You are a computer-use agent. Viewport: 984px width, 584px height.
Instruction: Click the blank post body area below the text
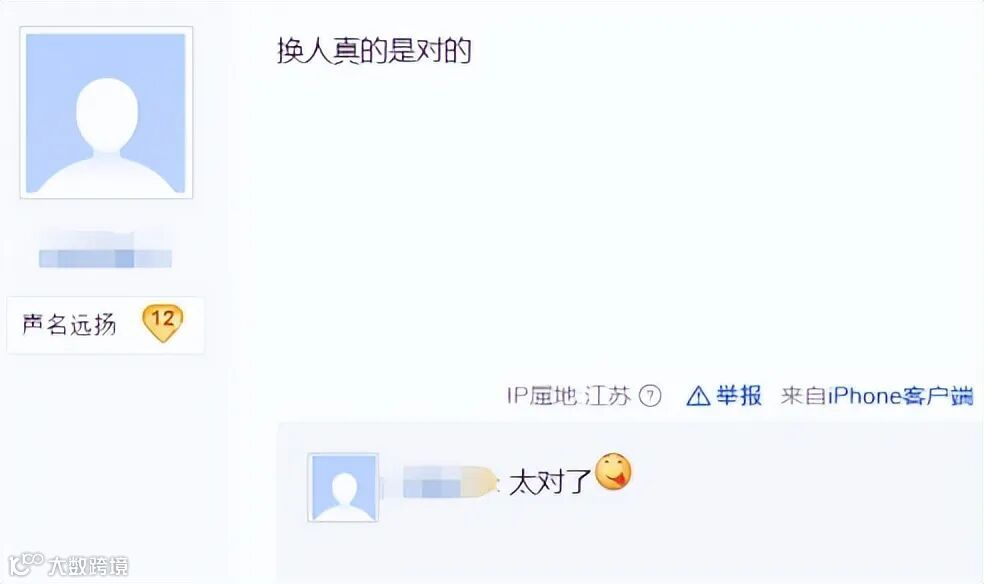coord(621,220)
